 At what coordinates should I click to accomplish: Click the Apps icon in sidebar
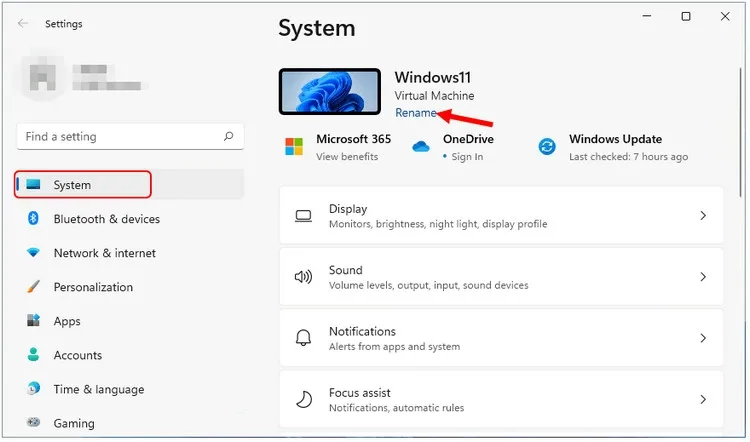[33, 321]
